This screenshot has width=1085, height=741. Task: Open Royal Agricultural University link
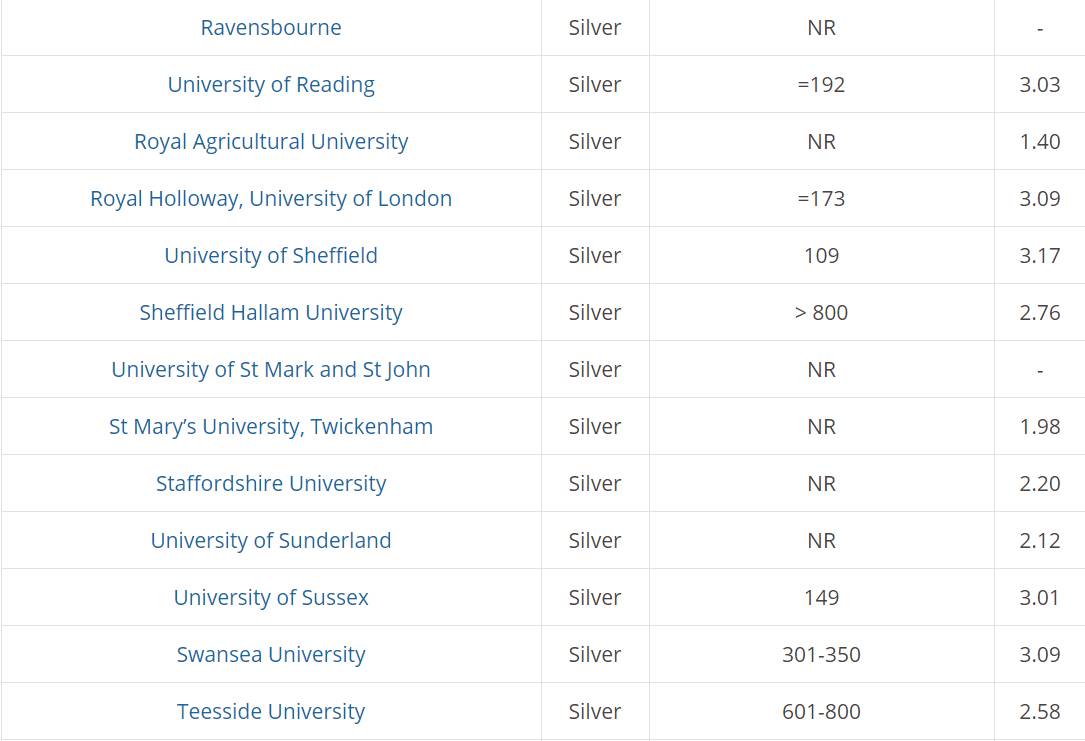coord(271,142)
